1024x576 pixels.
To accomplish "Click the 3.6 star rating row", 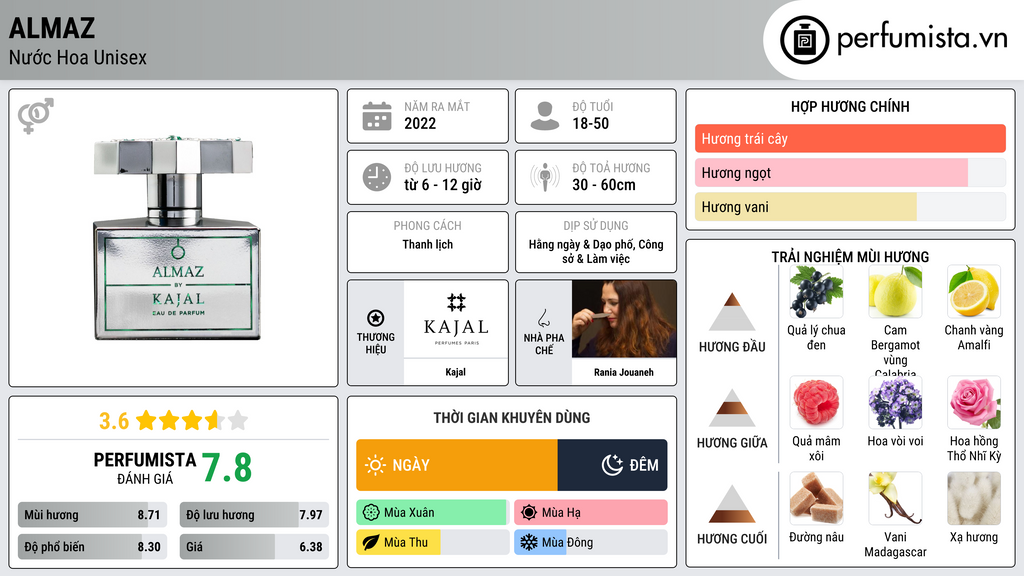I will point(173,420).
